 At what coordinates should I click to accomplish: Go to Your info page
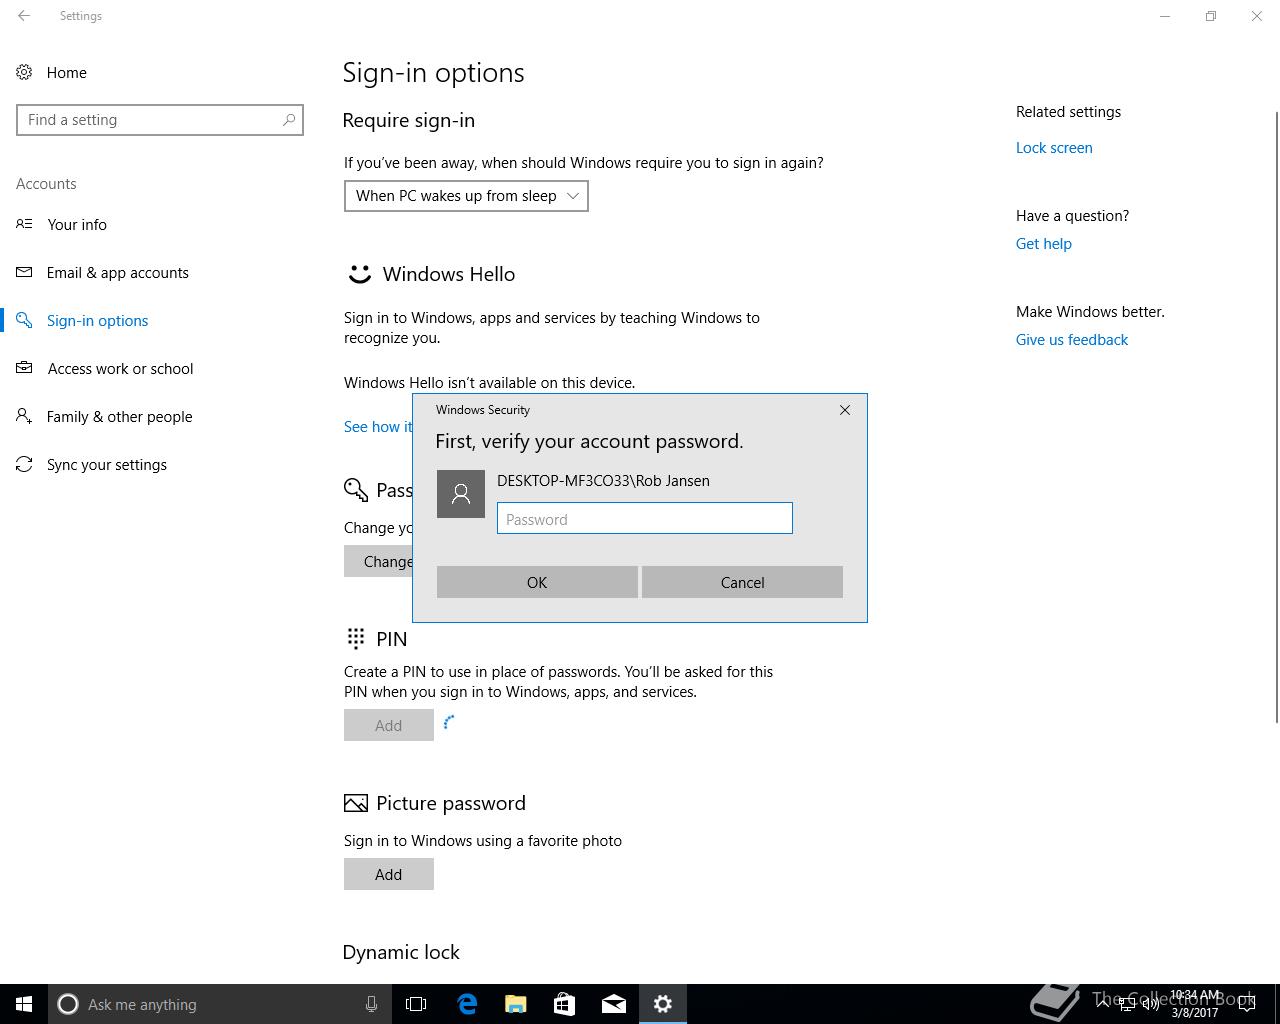77,224
